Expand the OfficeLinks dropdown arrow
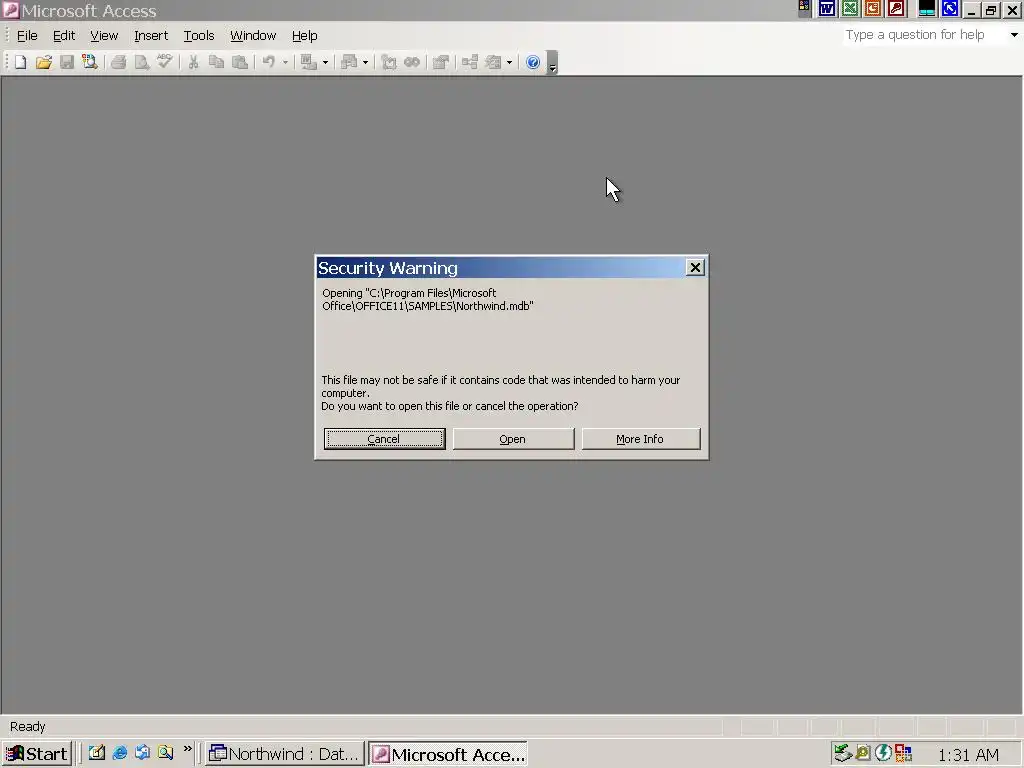1024x768 pixels. [x=325, y=63]
